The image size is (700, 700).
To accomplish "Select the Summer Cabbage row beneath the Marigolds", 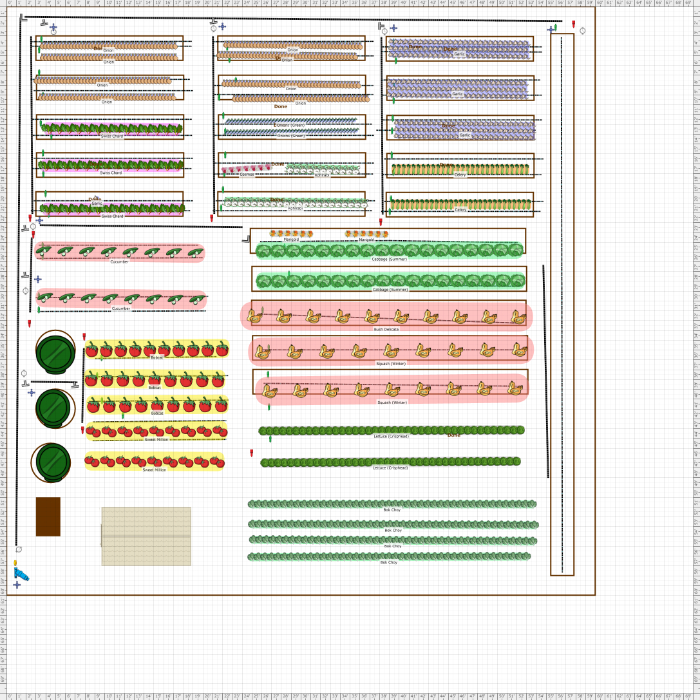I will click(389, 250).
